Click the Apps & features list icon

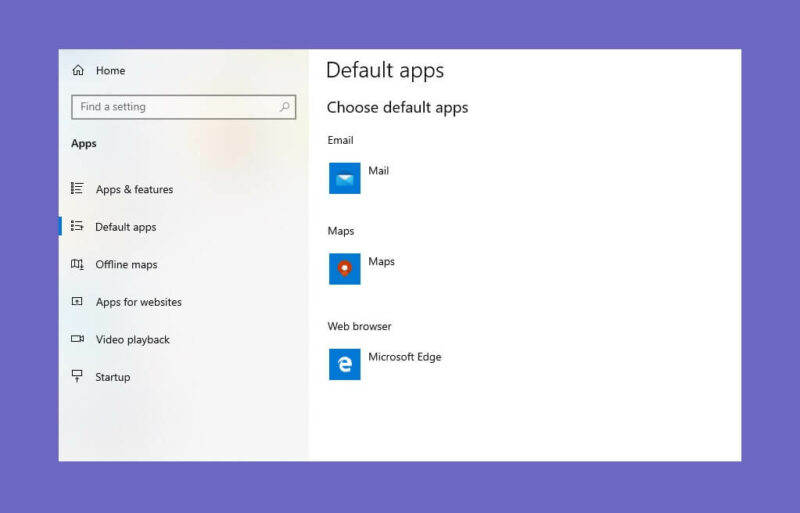point(77,189)
